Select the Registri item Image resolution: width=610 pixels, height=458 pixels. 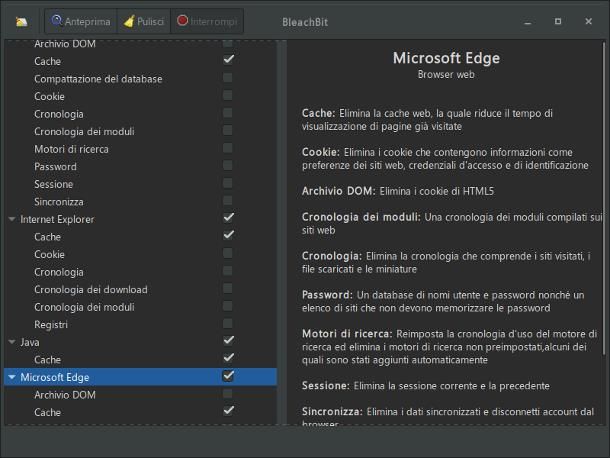pos(51,325)
